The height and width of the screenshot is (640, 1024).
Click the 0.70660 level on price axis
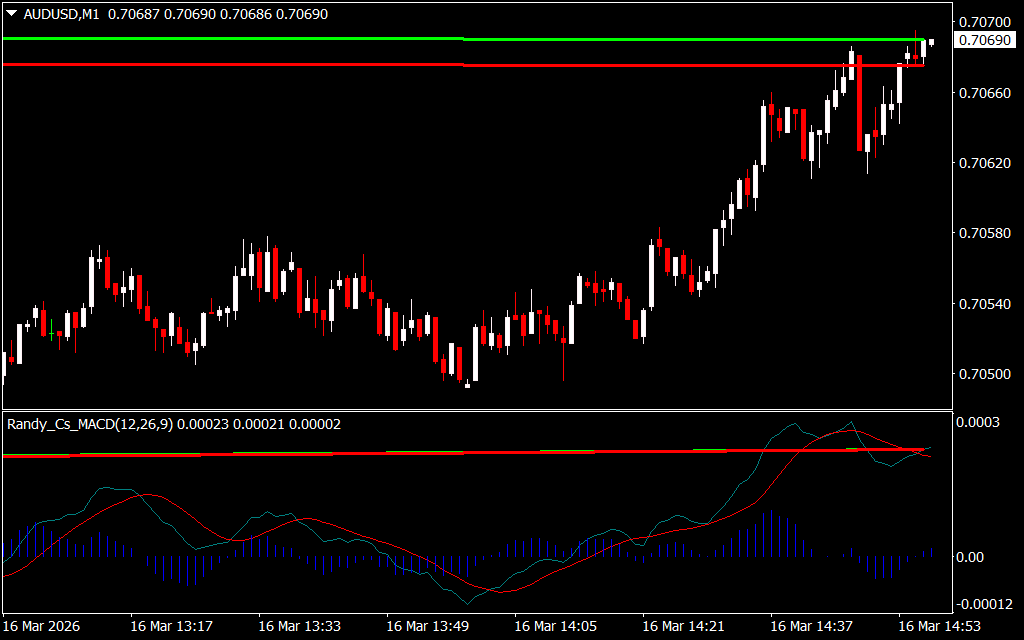click(982, 92)
